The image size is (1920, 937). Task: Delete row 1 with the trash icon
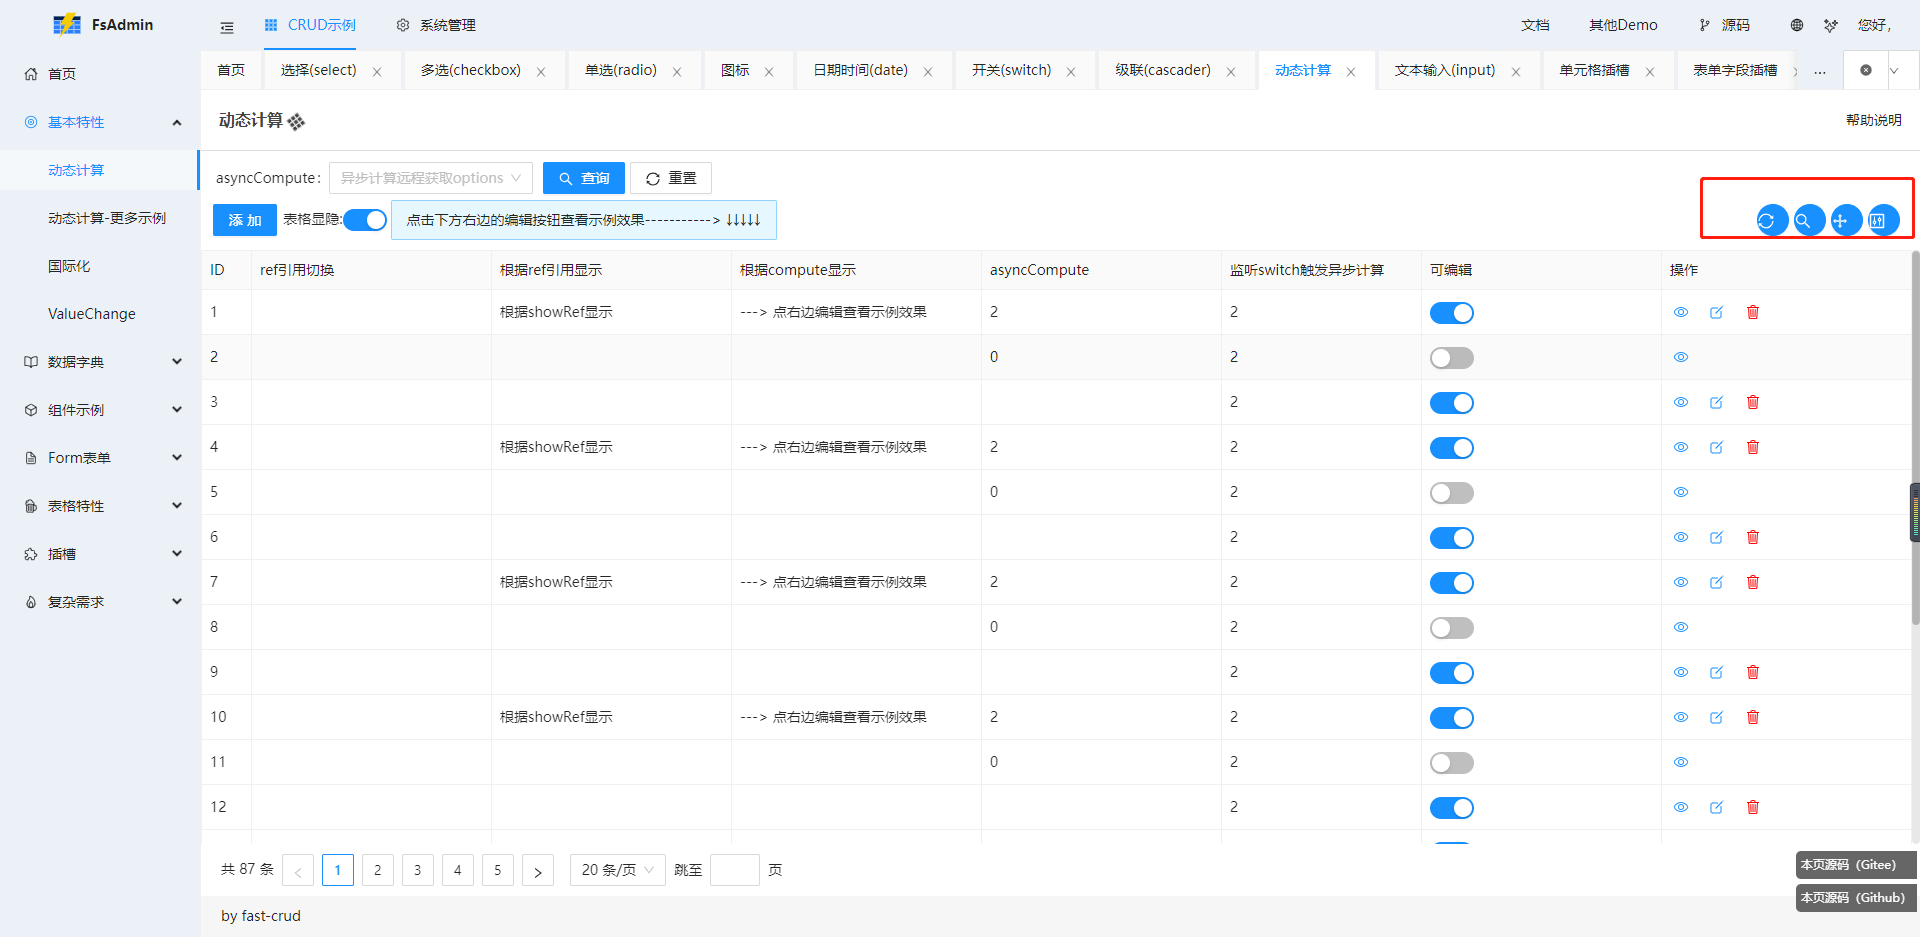1753,312
